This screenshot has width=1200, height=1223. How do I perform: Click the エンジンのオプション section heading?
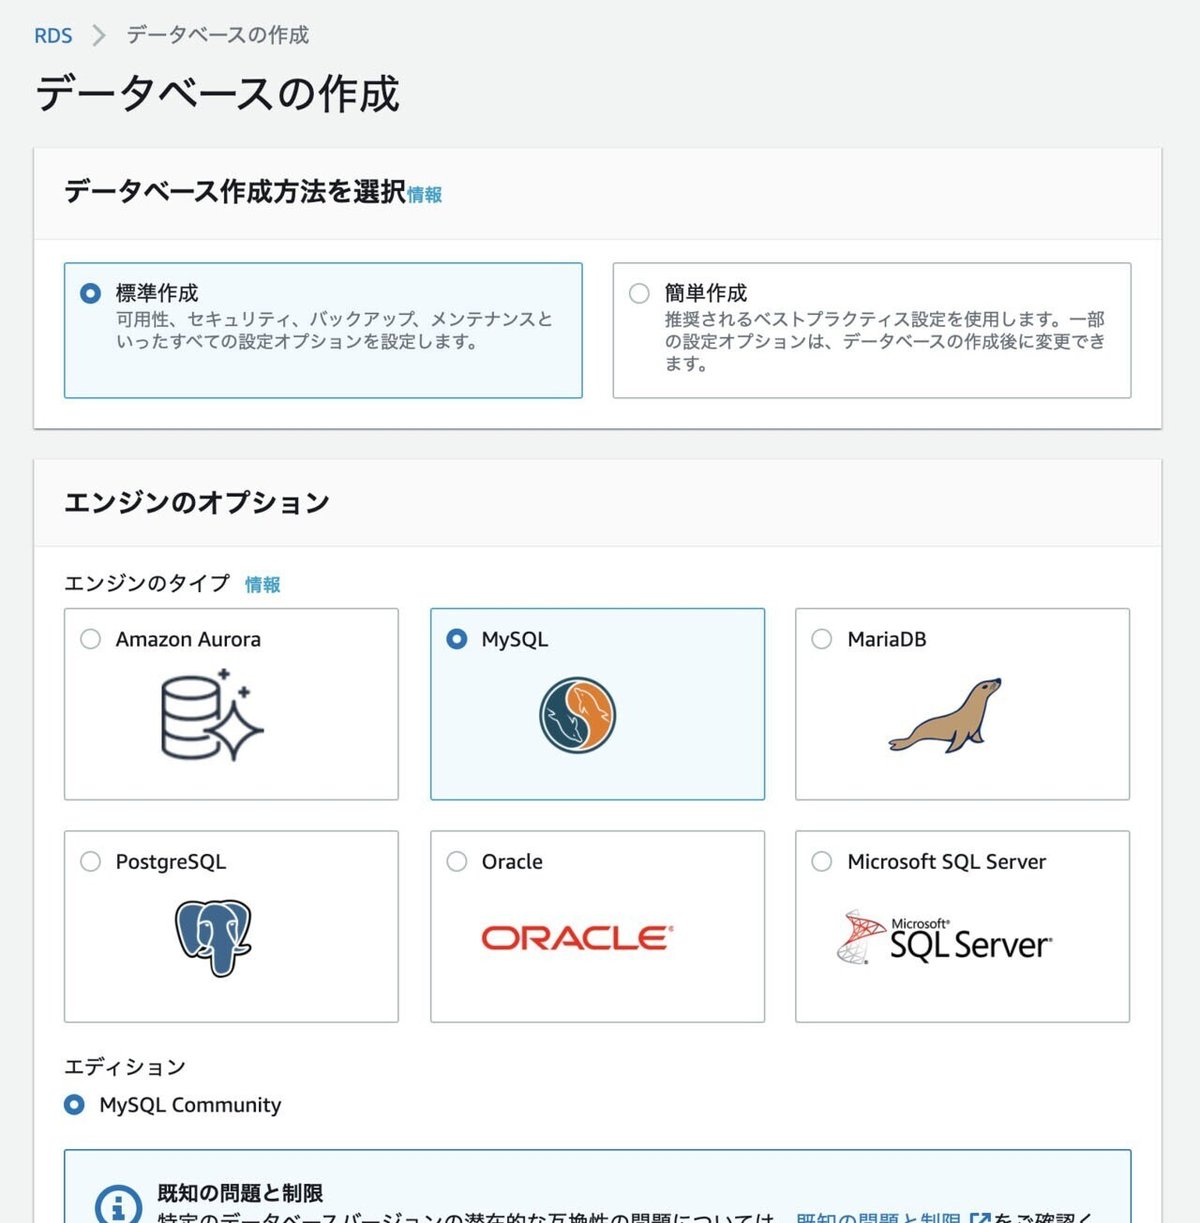(197, 502)
